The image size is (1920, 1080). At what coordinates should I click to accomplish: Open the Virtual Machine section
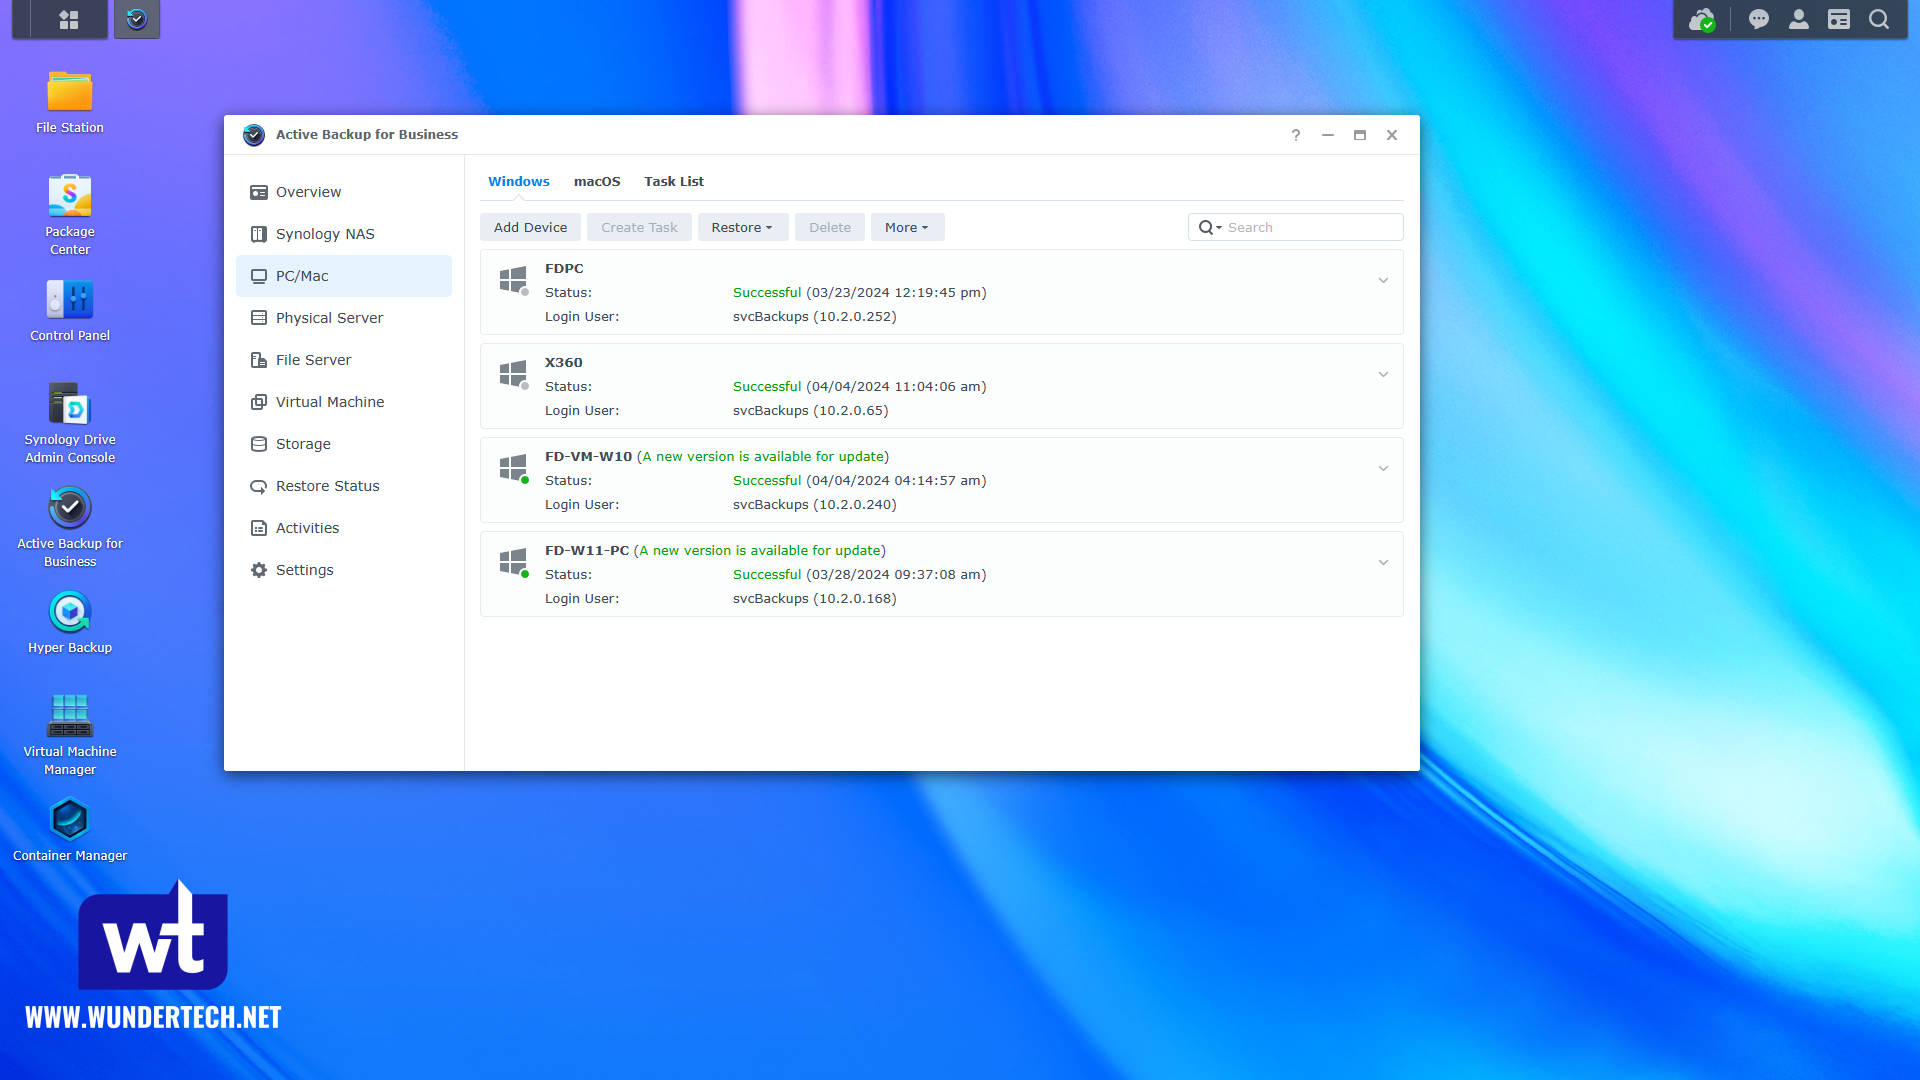coord(330,401)
